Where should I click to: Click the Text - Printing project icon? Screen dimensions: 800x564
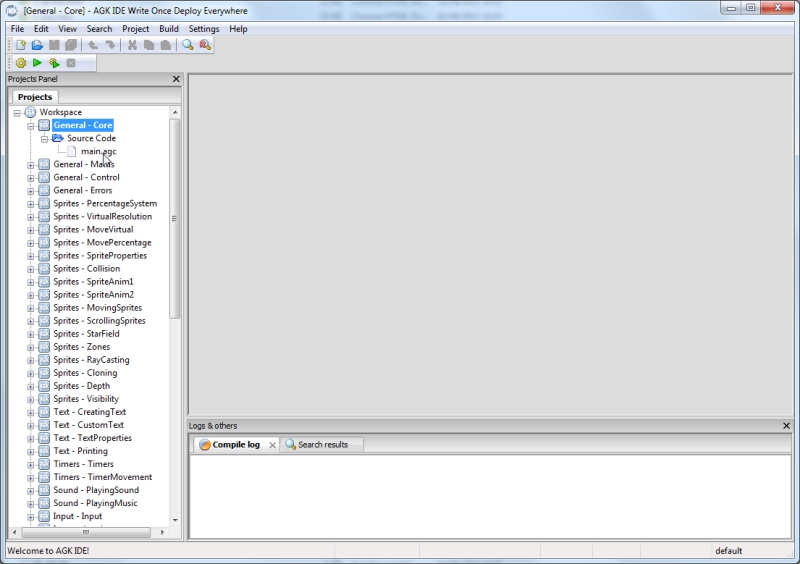click(x=44, y=451)
